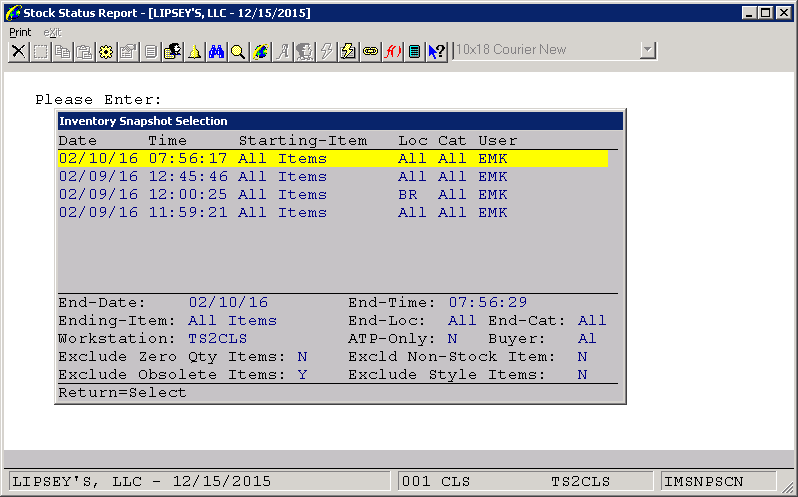Click the blue binoculars find icon
The width and height of the screenshot is (798, 497).
pyautogui.click(x=216, y=51)
